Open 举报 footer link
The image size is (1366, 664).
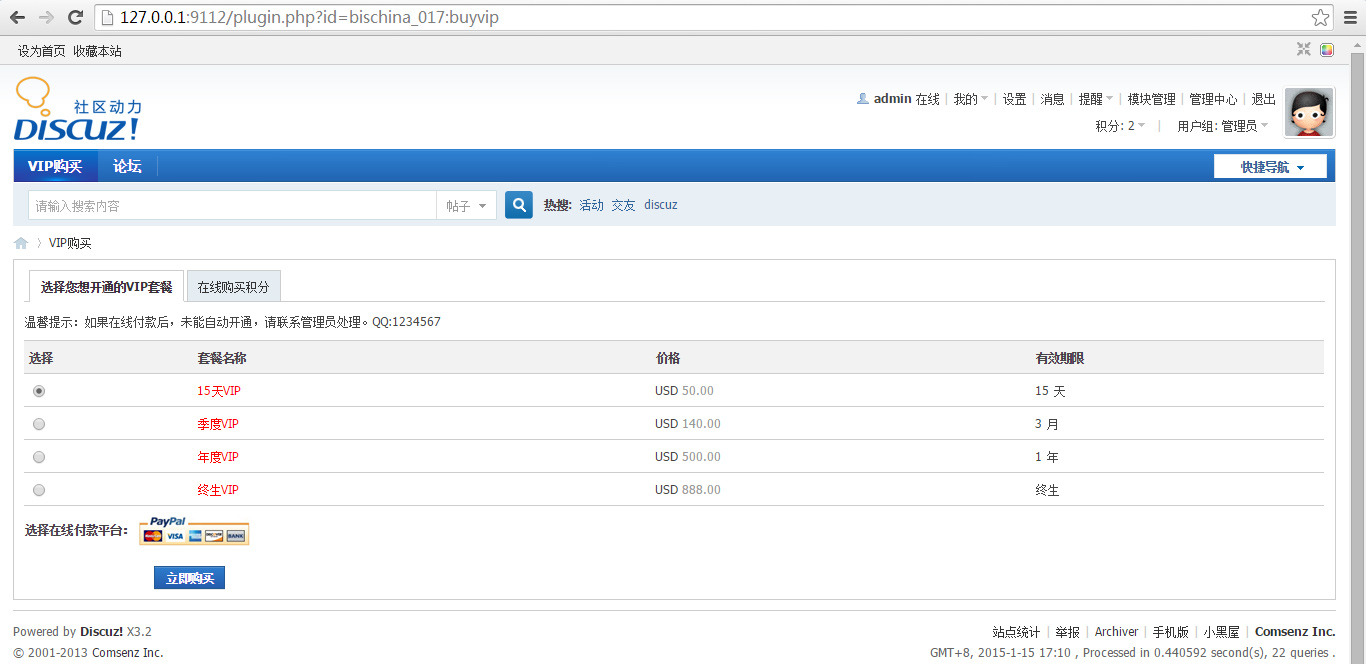1067,632
